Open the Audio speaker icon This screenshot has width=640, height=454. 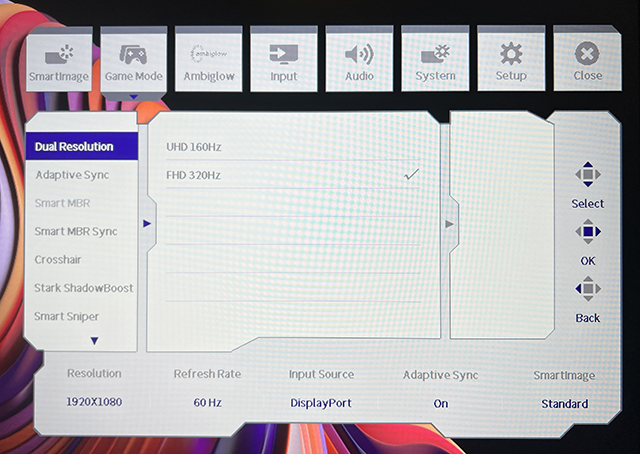click(359, 52)
